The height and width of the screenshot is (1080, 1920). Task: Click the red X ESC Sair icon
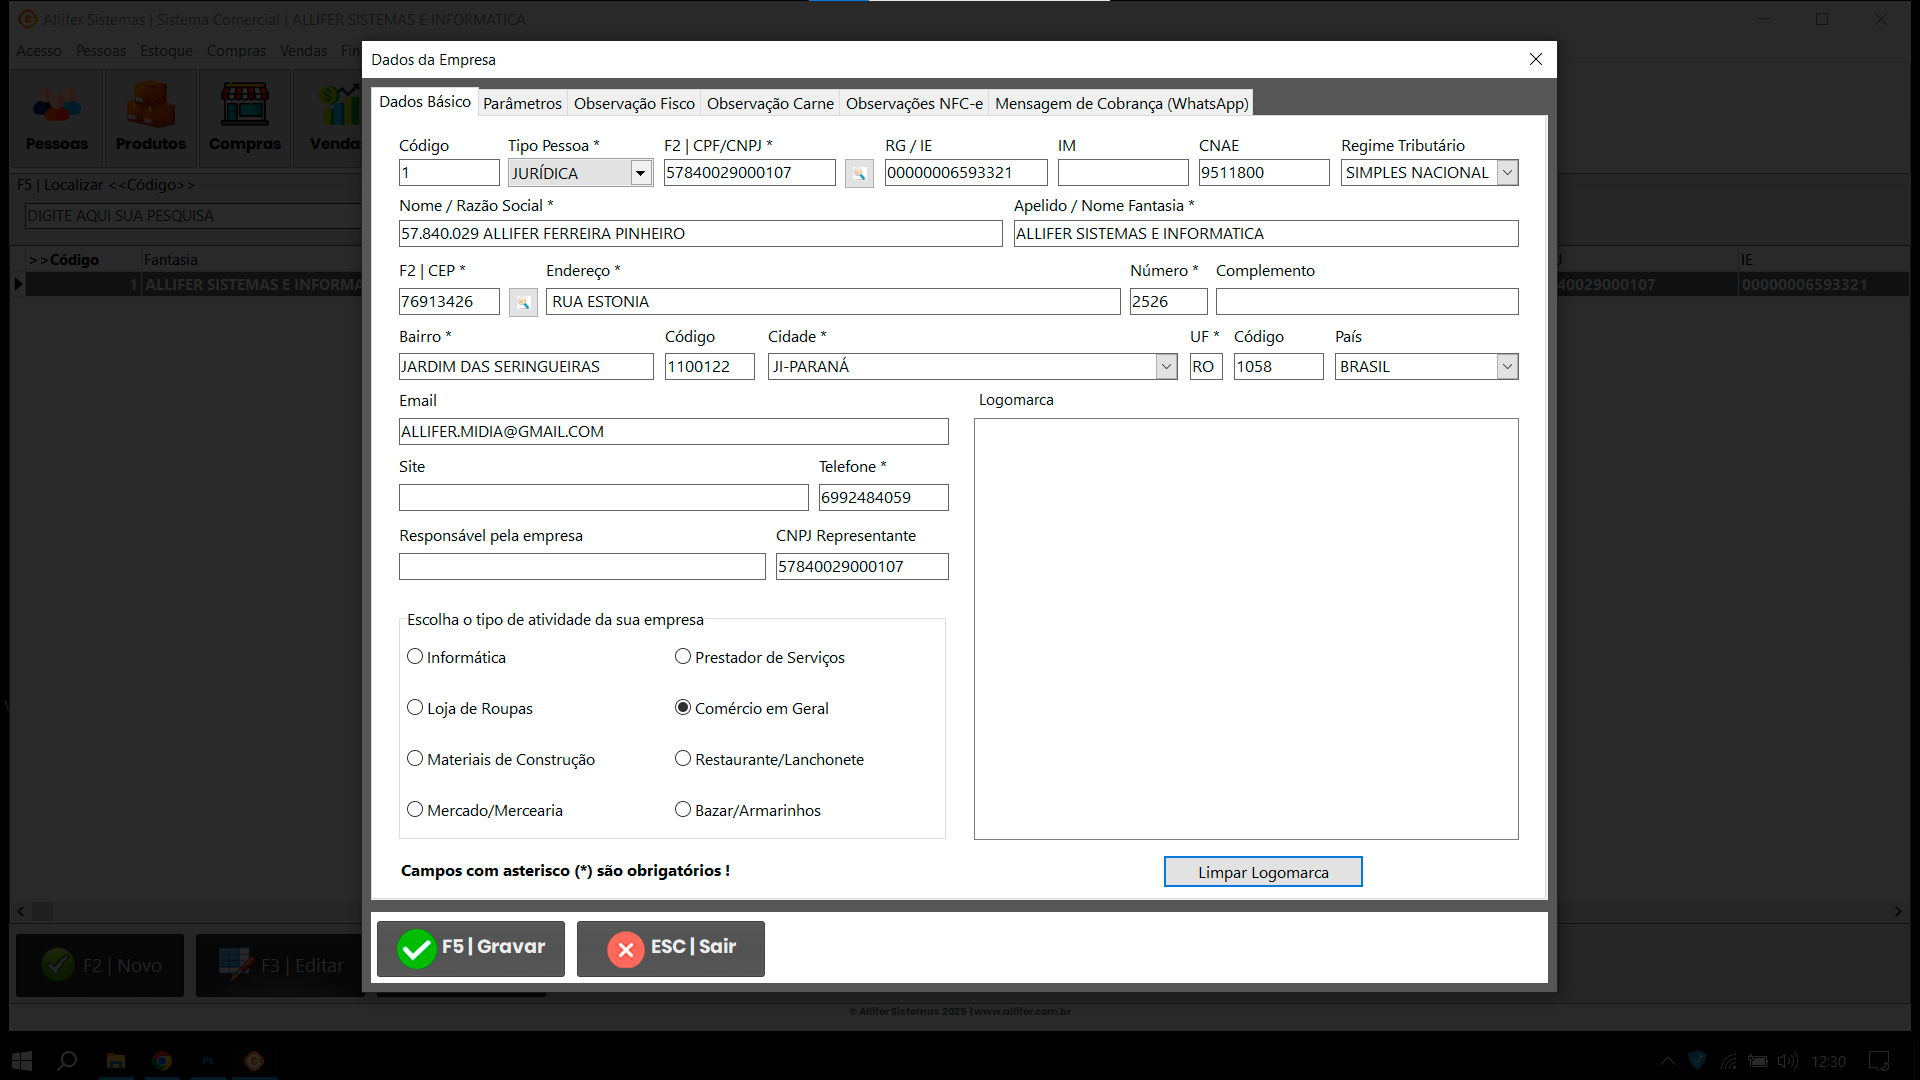[x=626, y=948]
